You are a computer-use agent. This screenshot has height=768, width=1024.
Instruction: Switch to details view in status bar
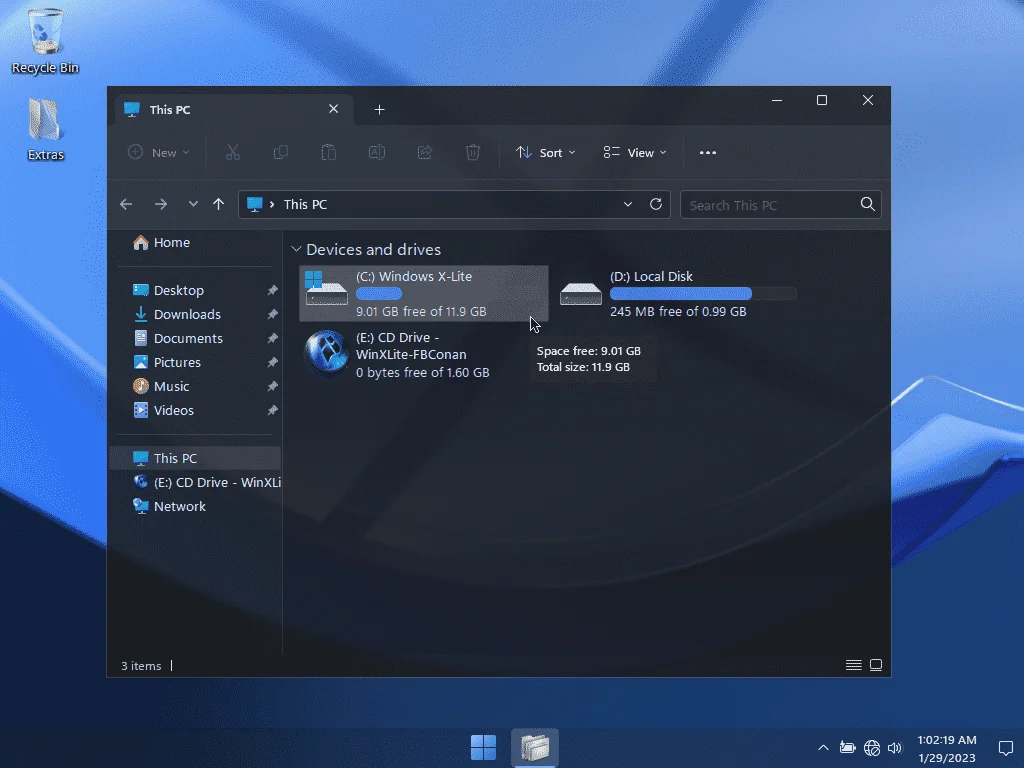854,665
